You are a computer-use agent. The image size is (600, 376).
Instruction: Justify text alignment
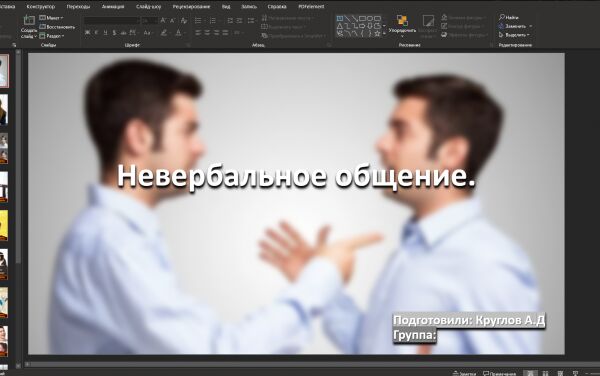click(x=225, y=33)
